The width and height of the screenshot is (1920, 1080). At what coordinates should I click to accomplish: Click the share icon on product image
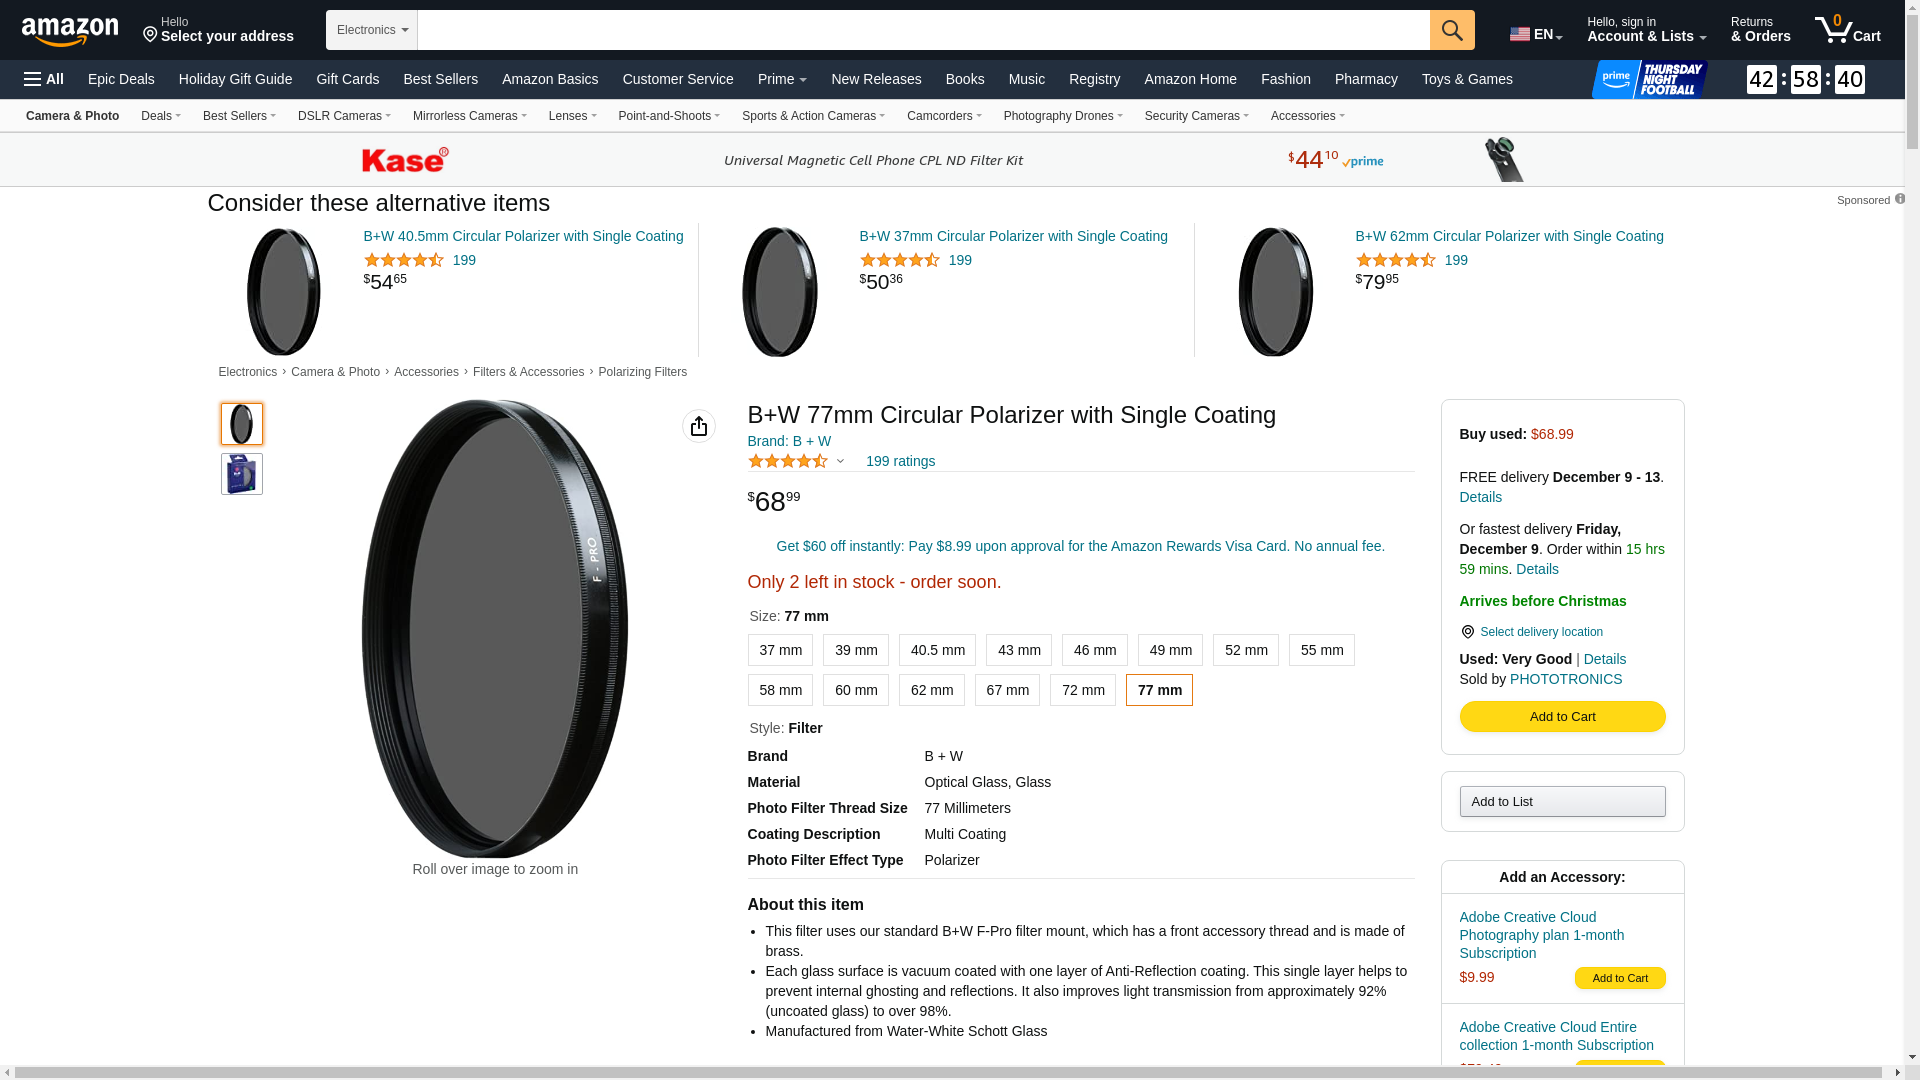click(698, 426)
